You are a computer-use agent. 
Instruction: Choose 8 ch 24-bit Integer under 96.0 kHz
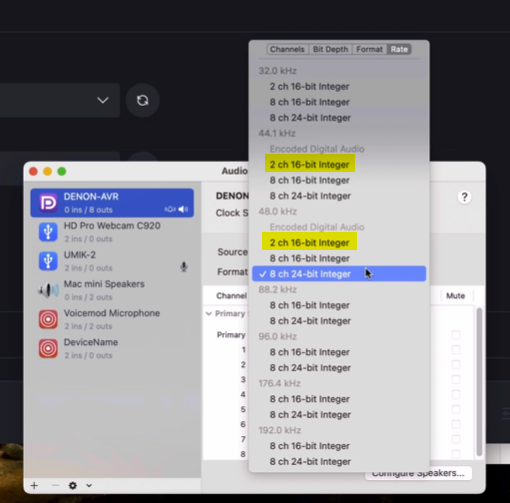click(x=339, y=368)
